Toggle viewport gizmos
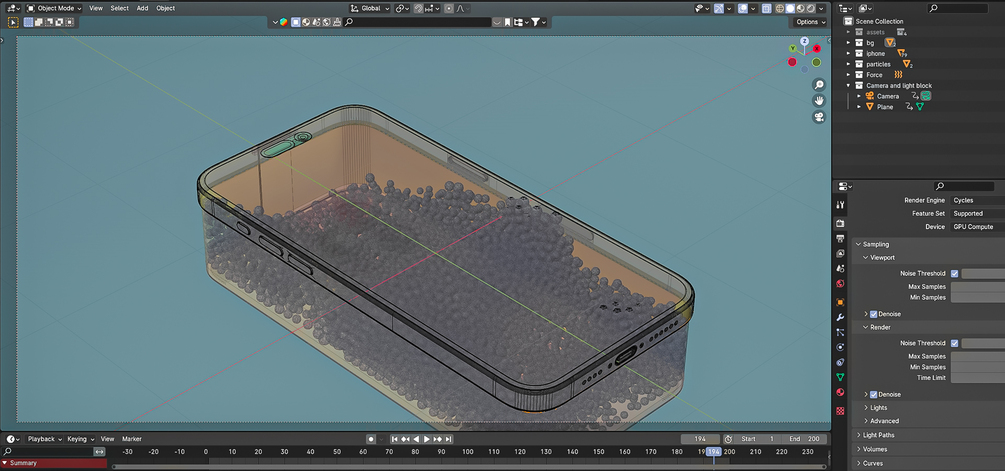Screen dimensions: 1005x471 point(718,8)
